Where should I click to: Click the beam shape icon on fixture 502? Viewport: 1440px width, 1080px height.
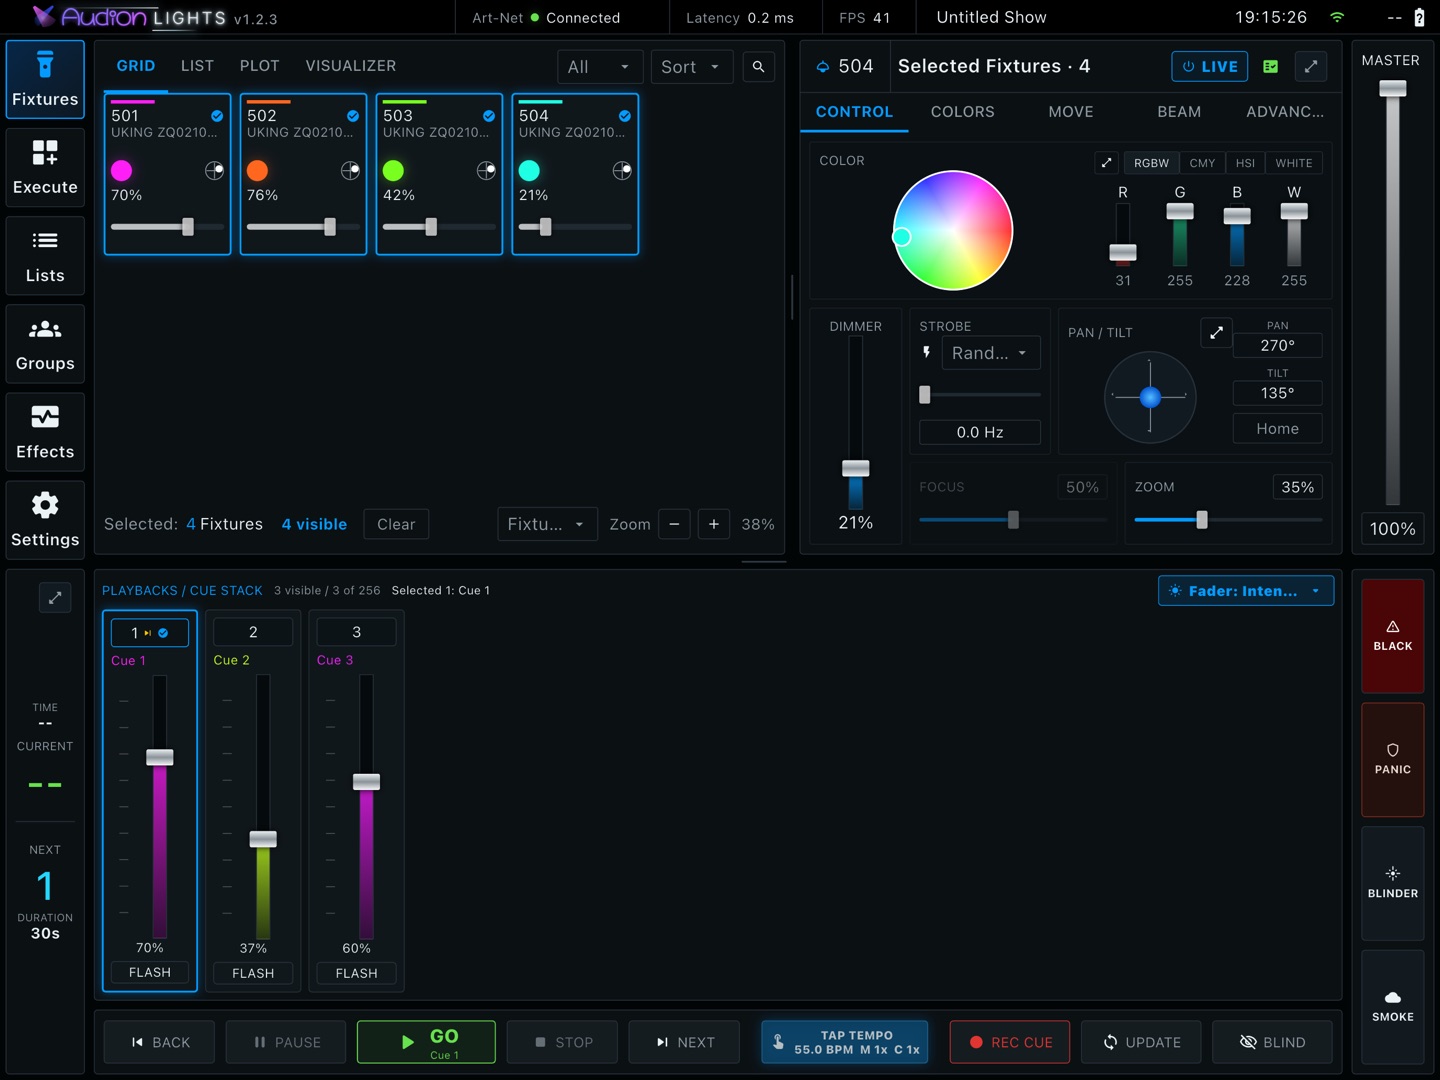point(350,171)
